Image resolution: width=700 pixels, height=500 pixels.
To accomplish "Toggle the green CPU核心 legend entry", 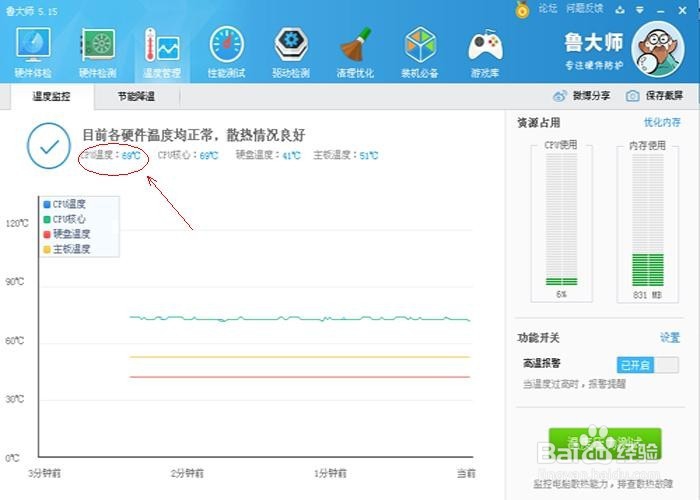I will coord(65,219).
